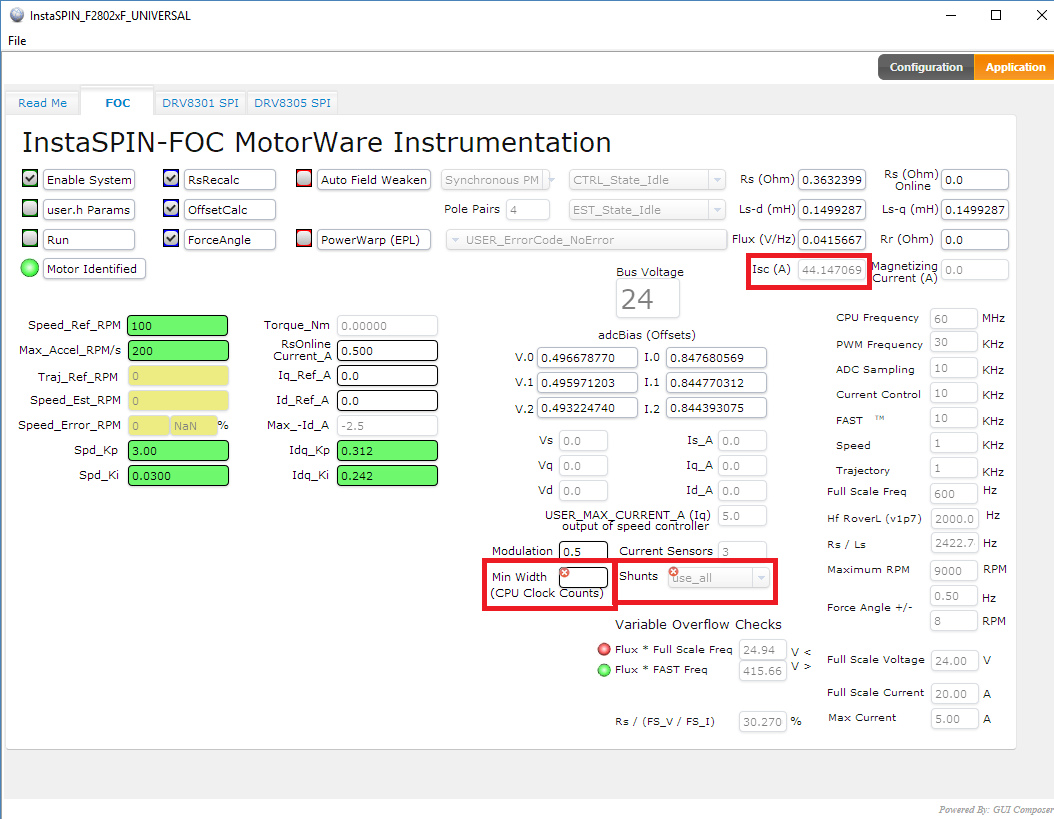The width and height of the screenshot is (1054, 819).
Task: Click the Flux (V/Hz) value field
Action: click(x=832, y=239)
